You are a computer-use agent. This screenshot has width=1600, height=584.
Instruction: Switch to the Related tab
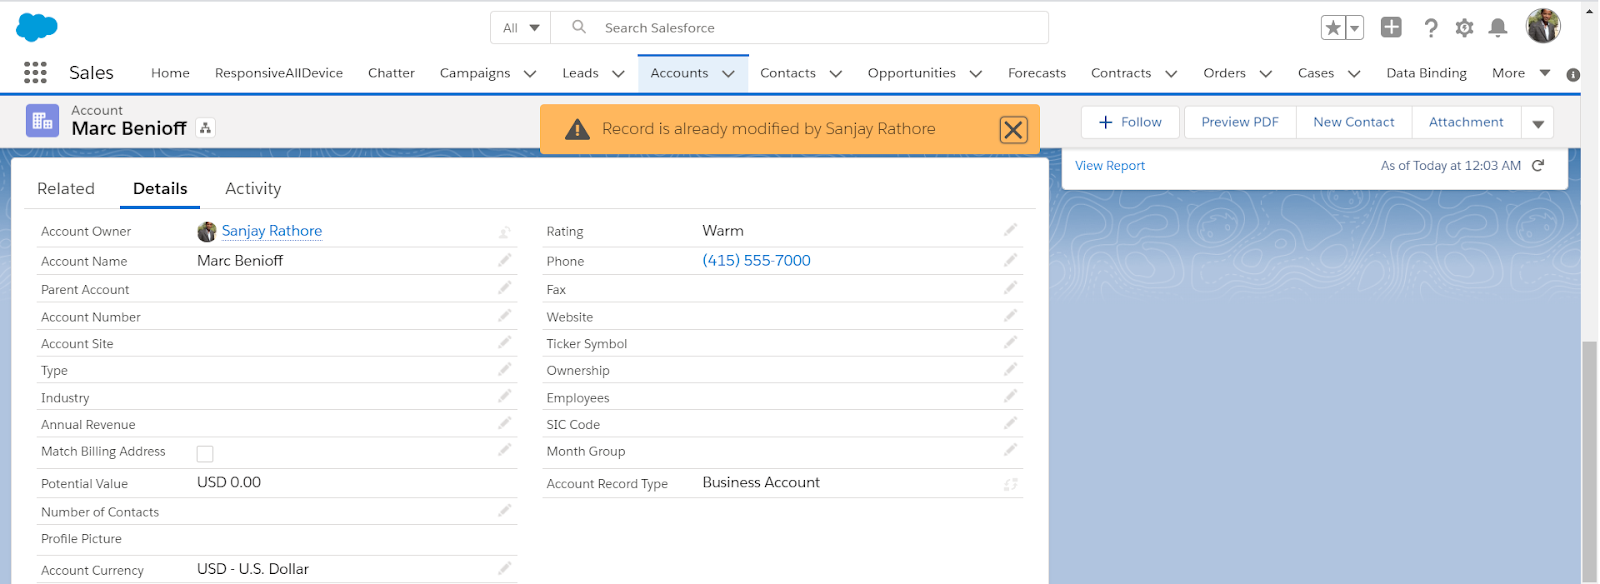(x=66, y=188)
